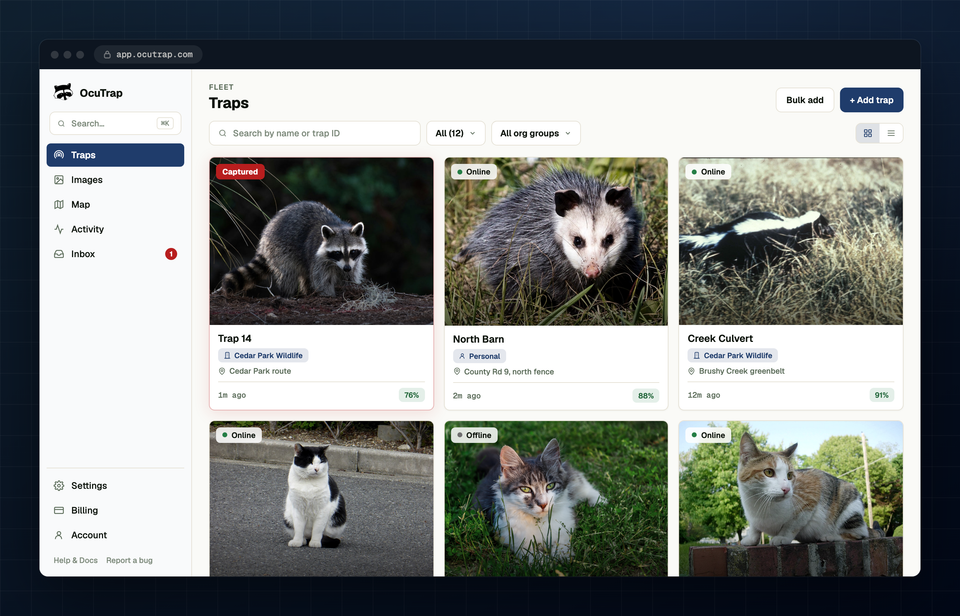Viewport: 960px width, 616px height.
Task: Open the Trap 14 raccoon thumbnail
Action: click(x=321, y=241)
